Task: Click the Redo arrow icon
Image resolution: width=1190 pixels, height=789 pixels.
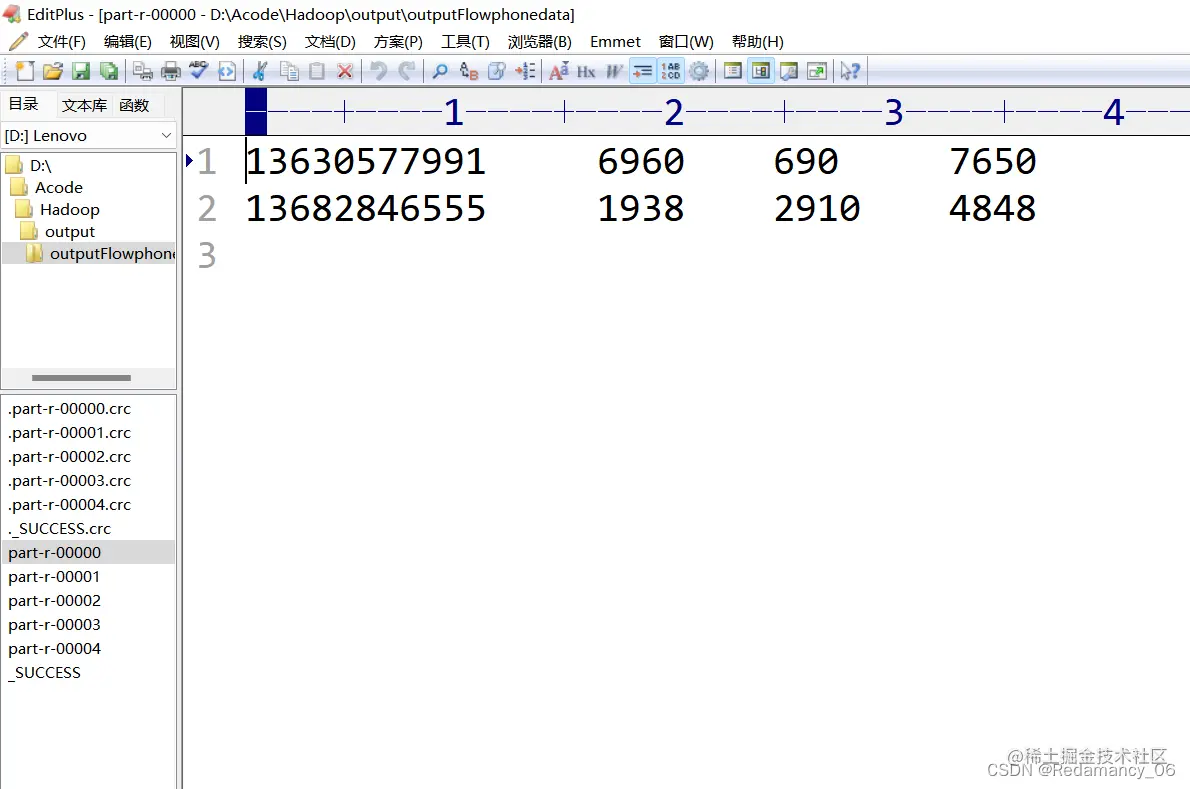Action: [407, 71]
